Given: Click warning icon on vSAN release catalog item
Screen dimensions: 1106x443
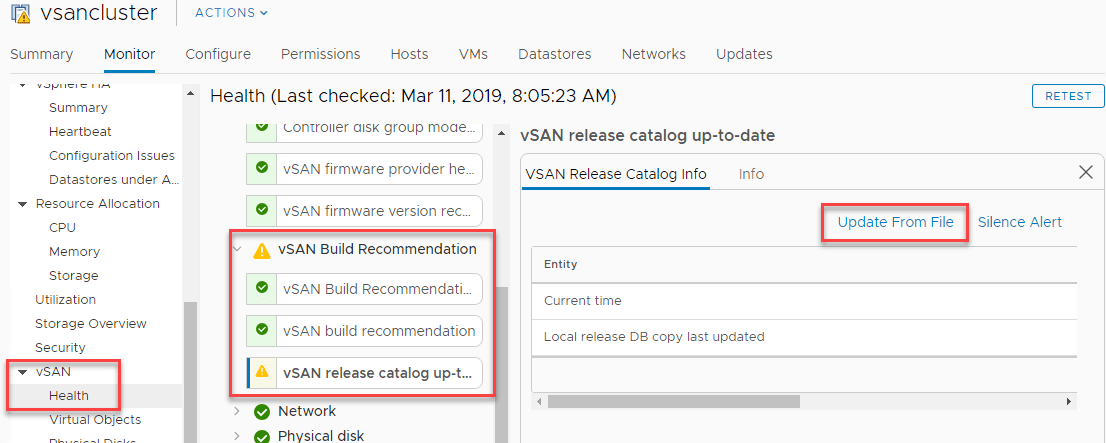Looking at the screenshot, I should click(x=262, y=371).
